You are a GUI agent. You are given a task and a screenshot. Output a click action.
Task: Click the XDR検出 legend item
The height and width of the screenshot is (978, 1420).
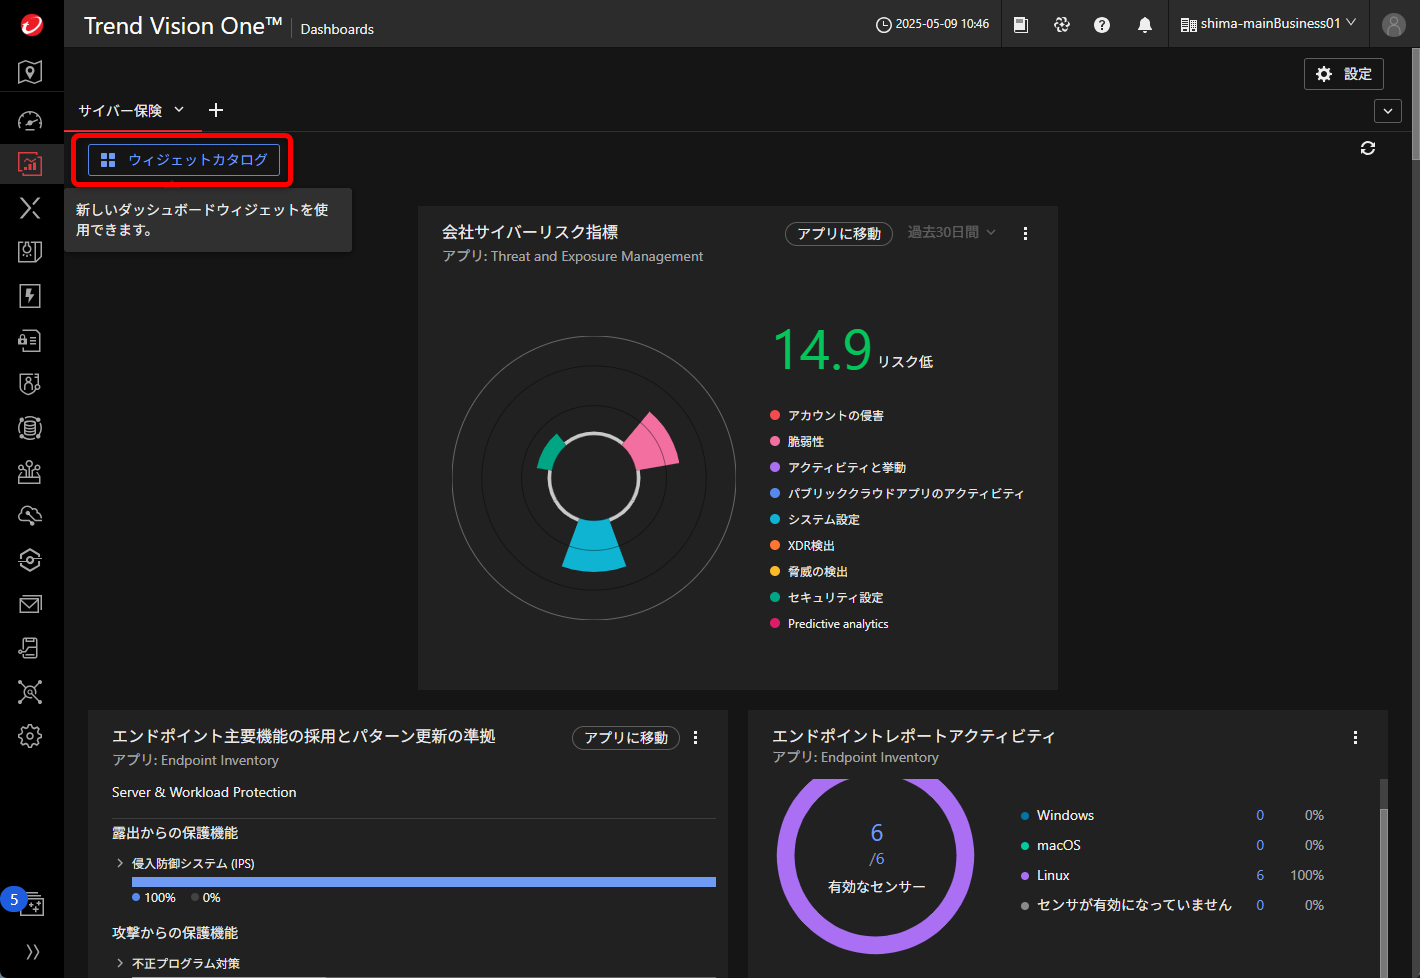tap(802, 545)
